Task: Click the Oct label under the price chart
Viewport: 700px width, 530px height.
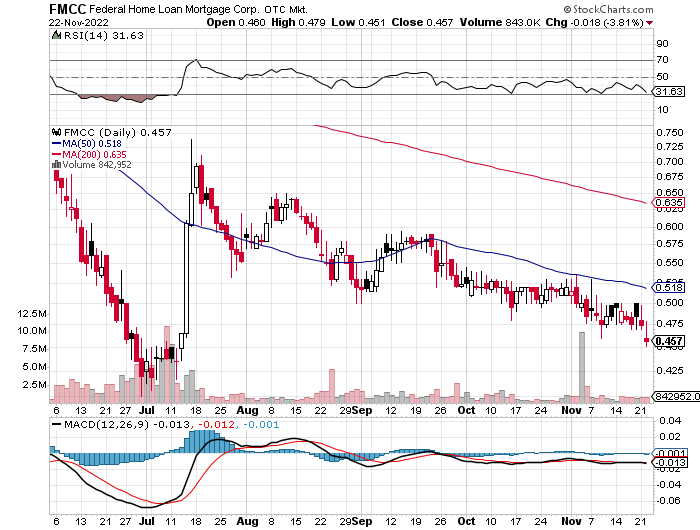Action: pyautogui.click(x=467, y=410)
